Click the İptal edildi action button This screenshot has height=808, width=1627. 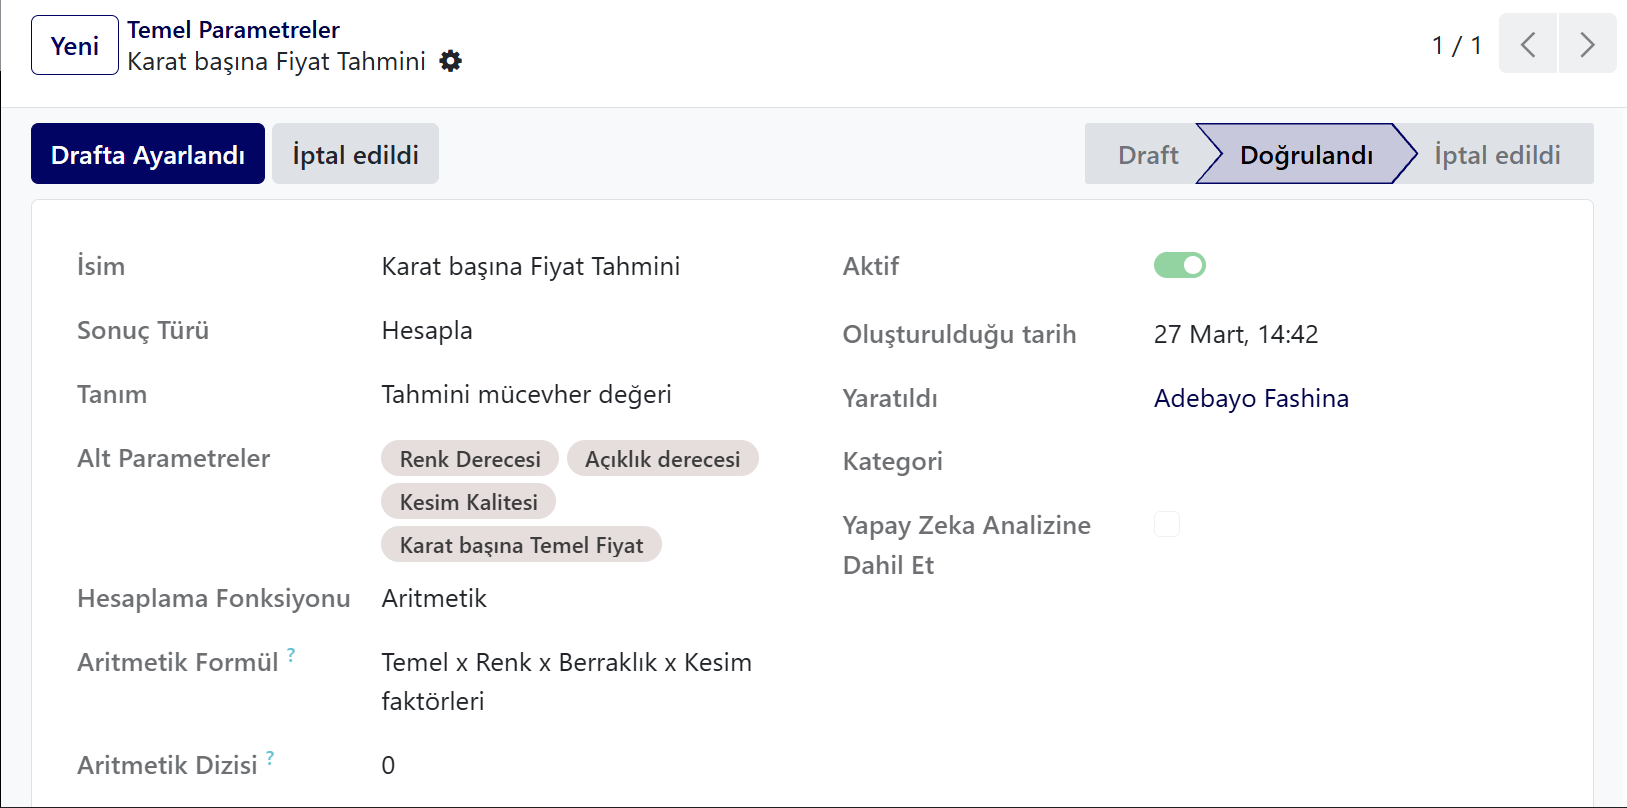(355, 154)
